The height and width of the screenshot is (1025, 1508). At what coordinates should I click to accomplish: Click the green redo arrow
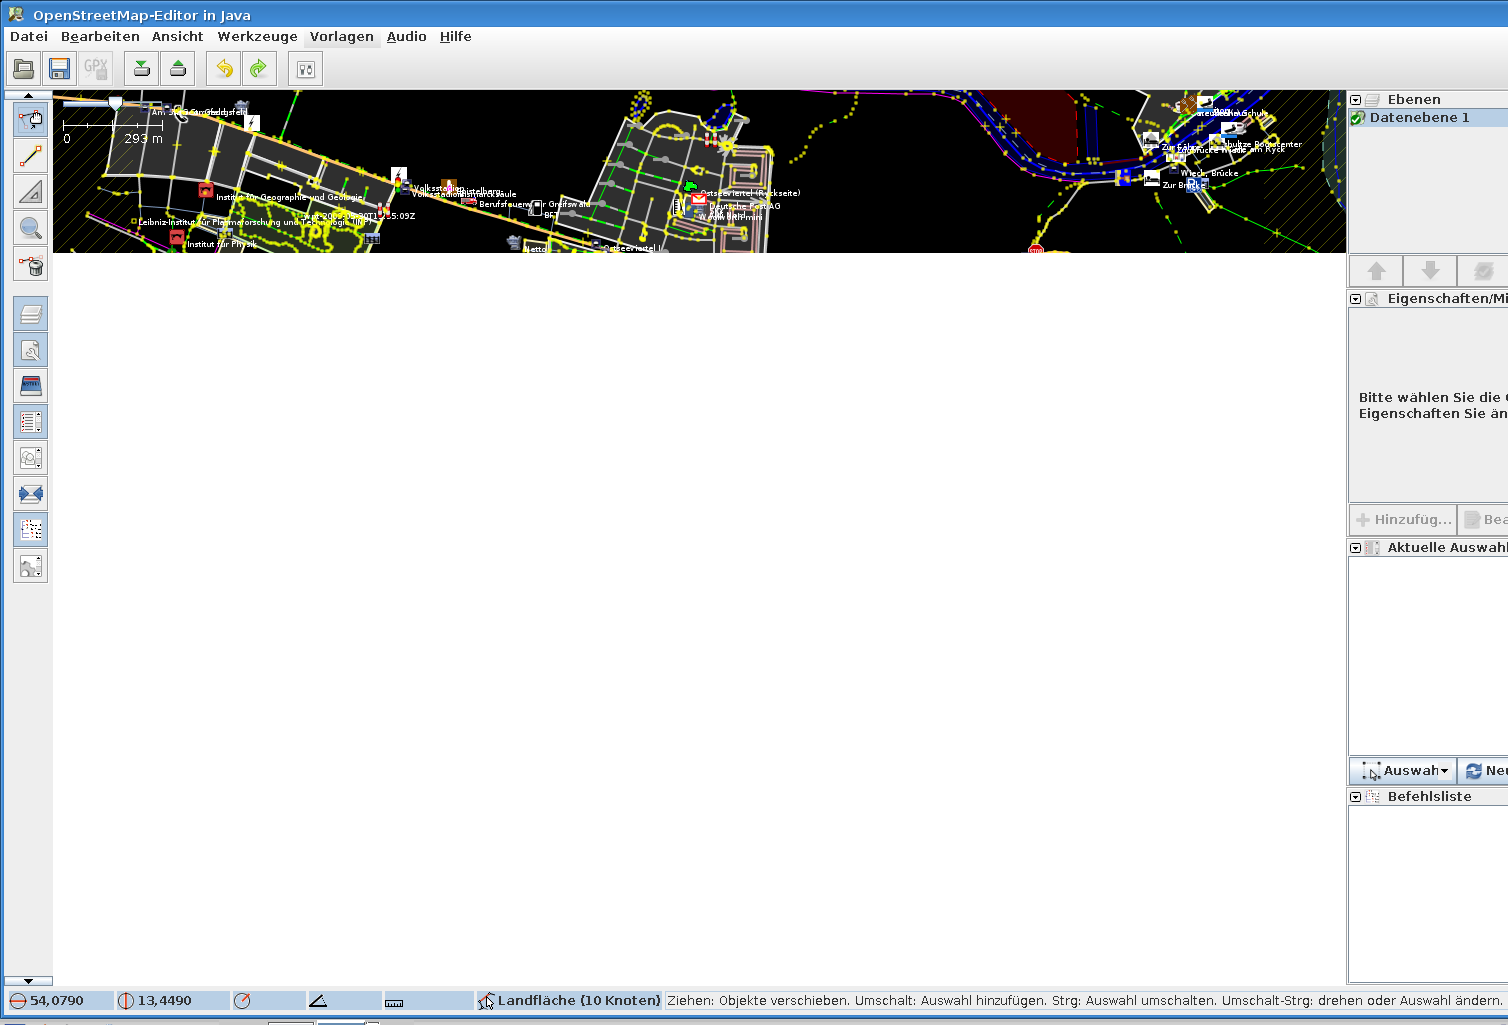(x=258, y=69)
